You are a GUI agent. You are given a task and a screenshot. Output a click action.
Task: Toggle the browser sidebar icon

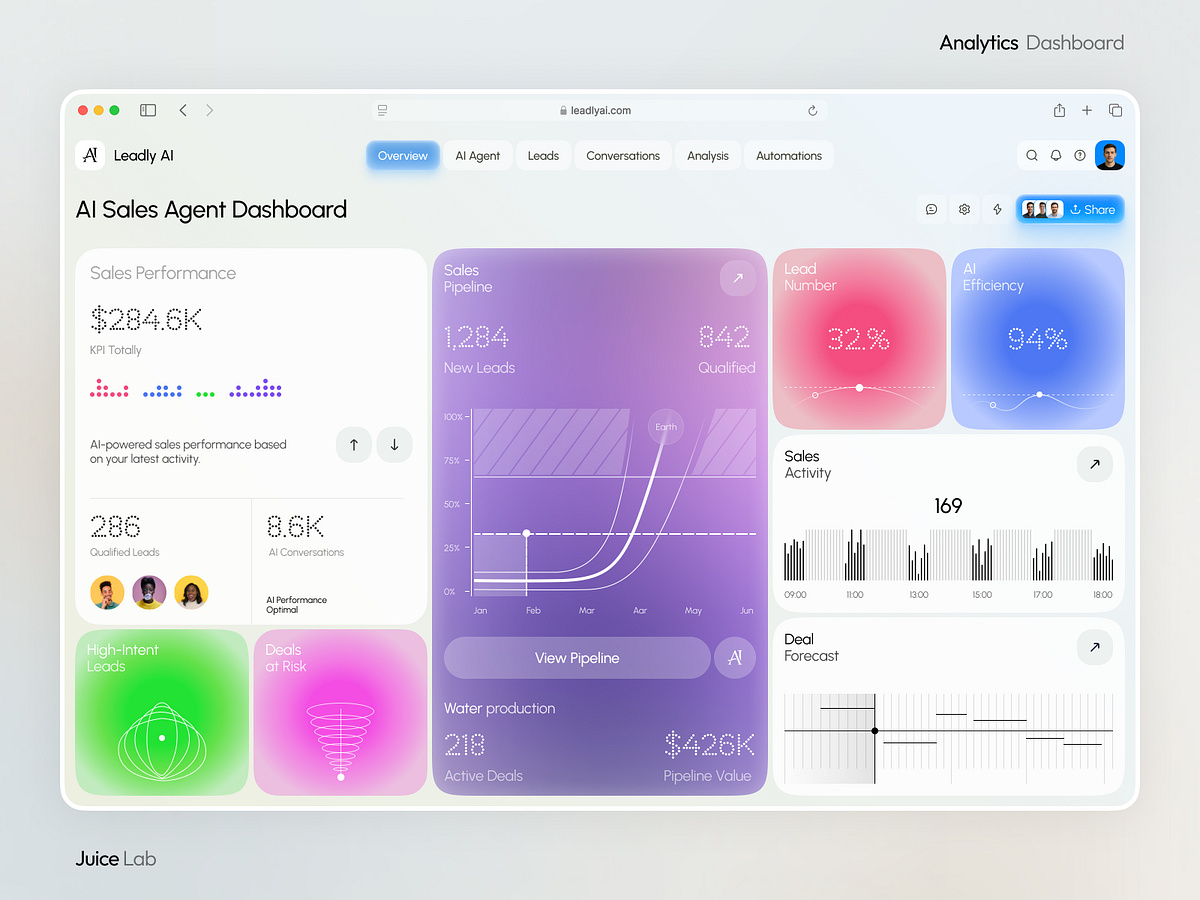tap(148, 110)
